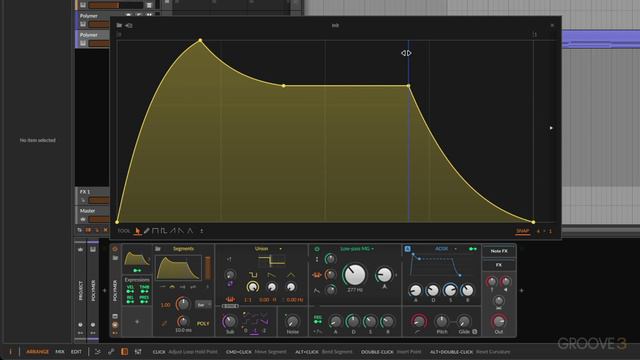Switch to ARRANGE view
The height and width of the screenshot is (360, 640).
pyautogui.click(x=38, y=351)
